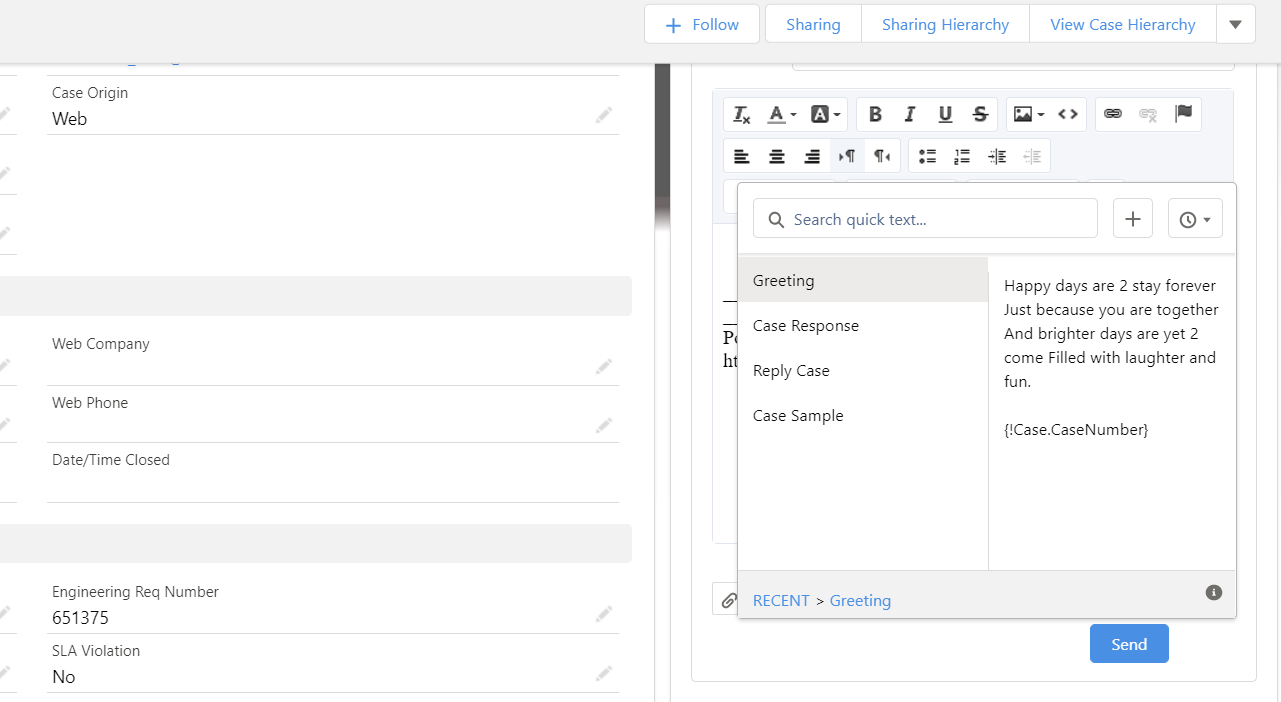Insert a bulleted list
This screenshot has width=1281, height=702.
tap(927, 156)
